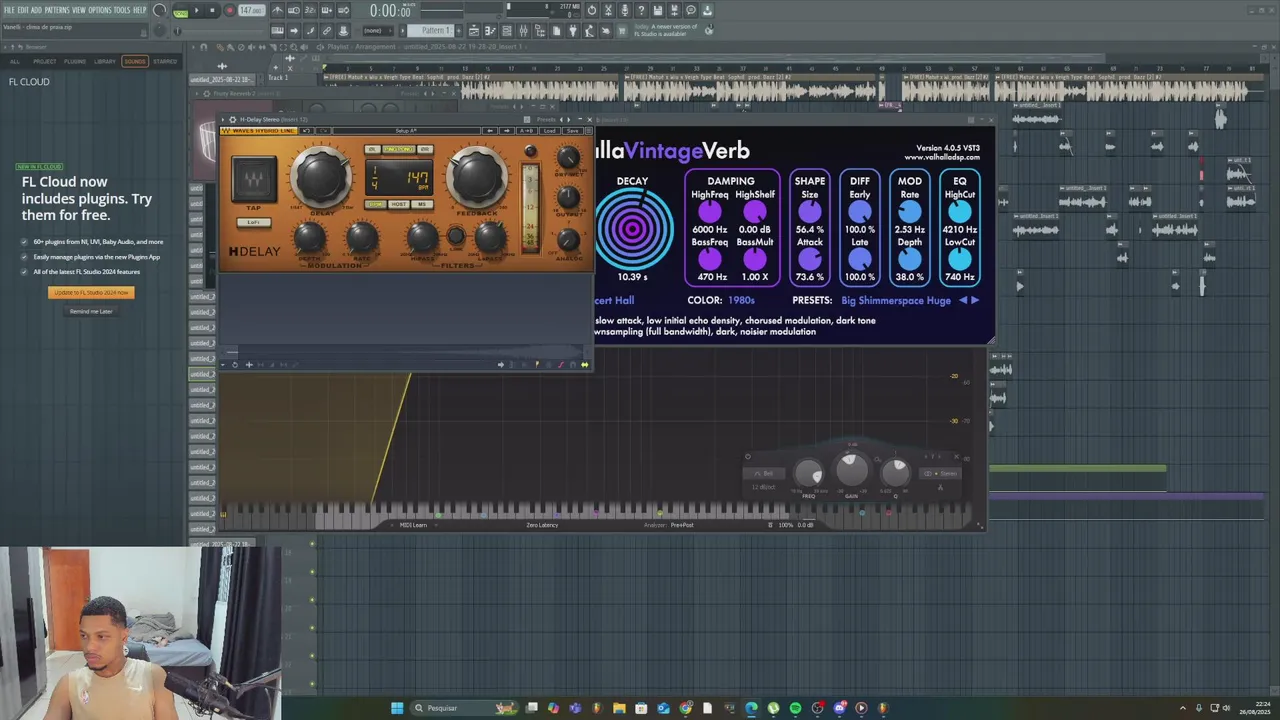Click the undo history icon in toolbar
Viewport: 1280px width, 720px height.
coord(592,11)
